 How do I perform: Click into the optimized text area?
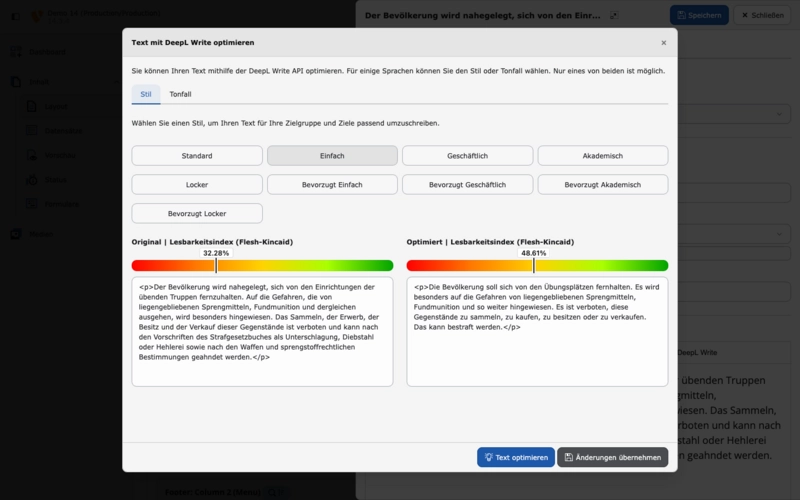click(537, 332)
